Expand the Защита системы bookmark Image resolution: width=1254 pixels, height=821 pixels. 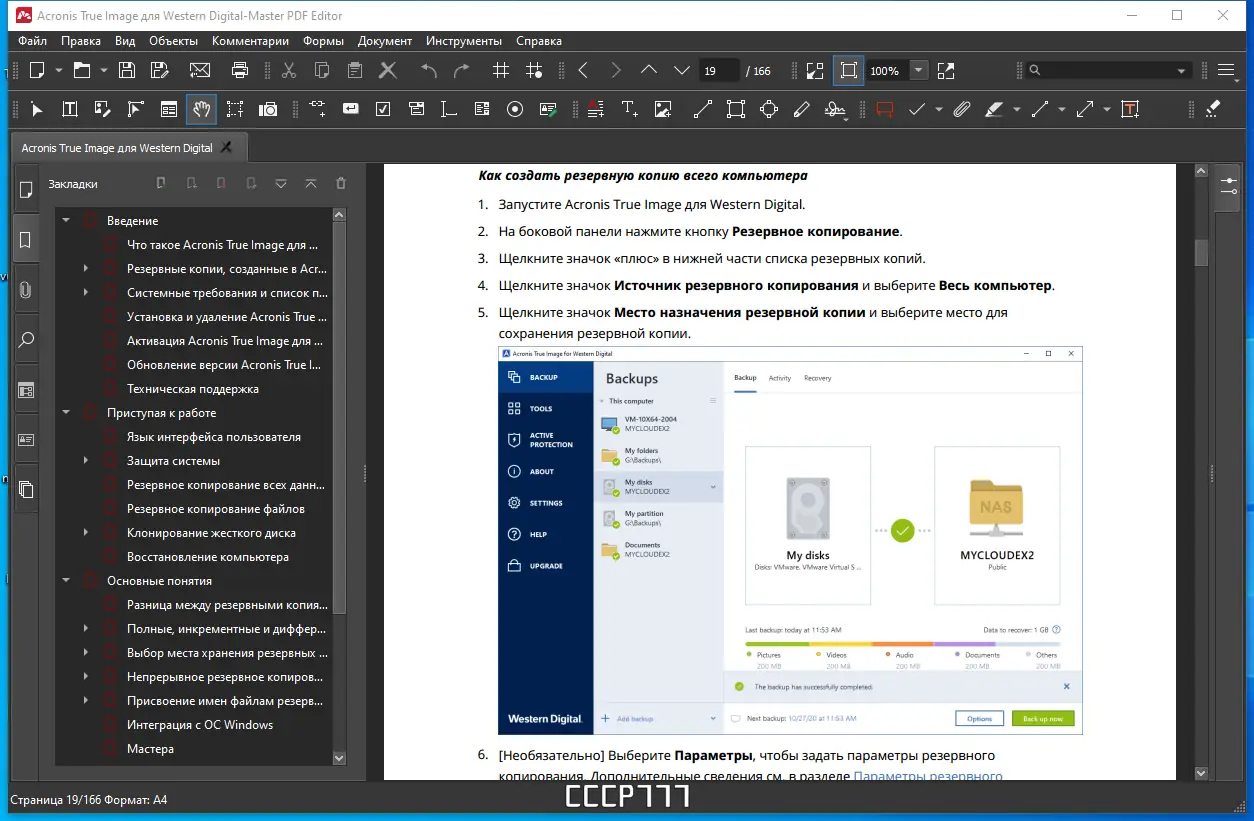point(86,461)
